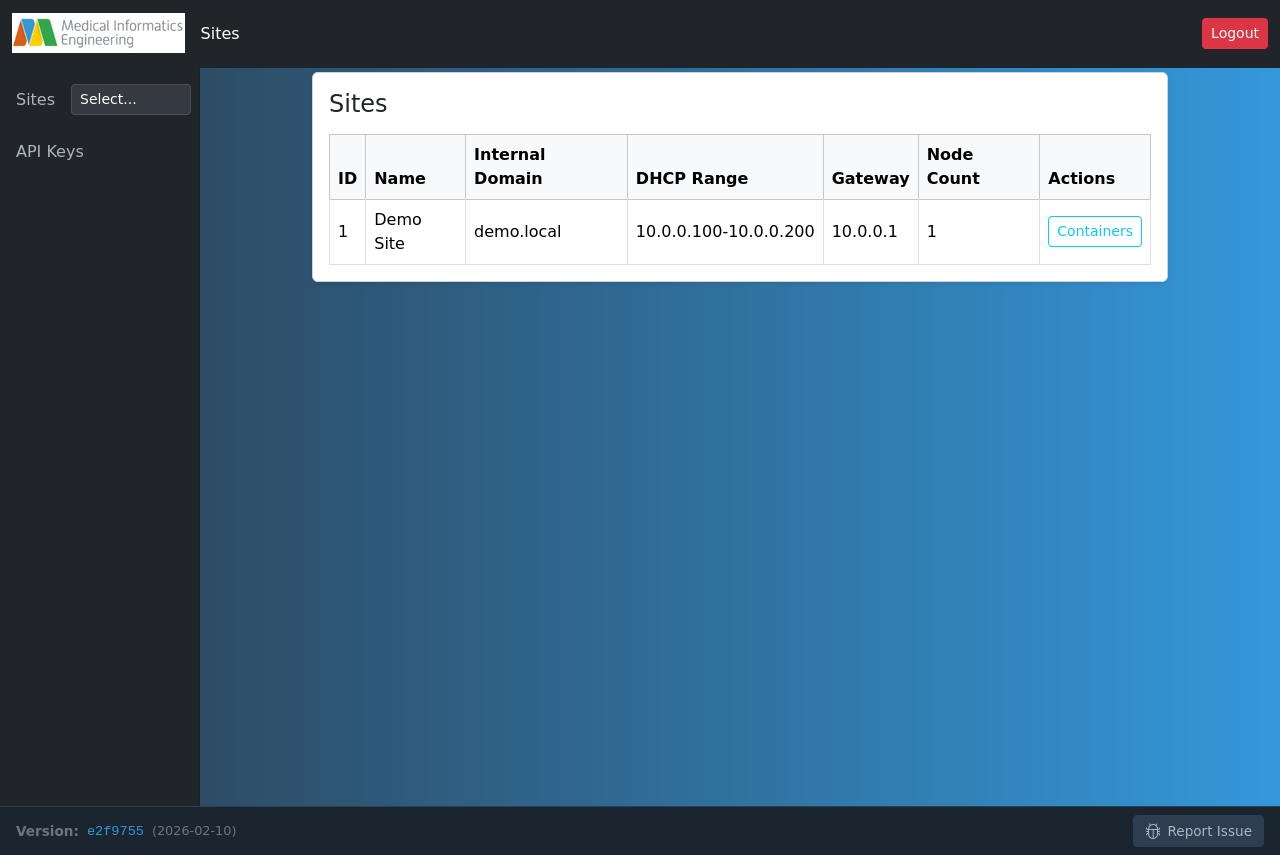Screen dimensions: 1280x855
Task: Open the API Keys page
Action: [49, 151]
